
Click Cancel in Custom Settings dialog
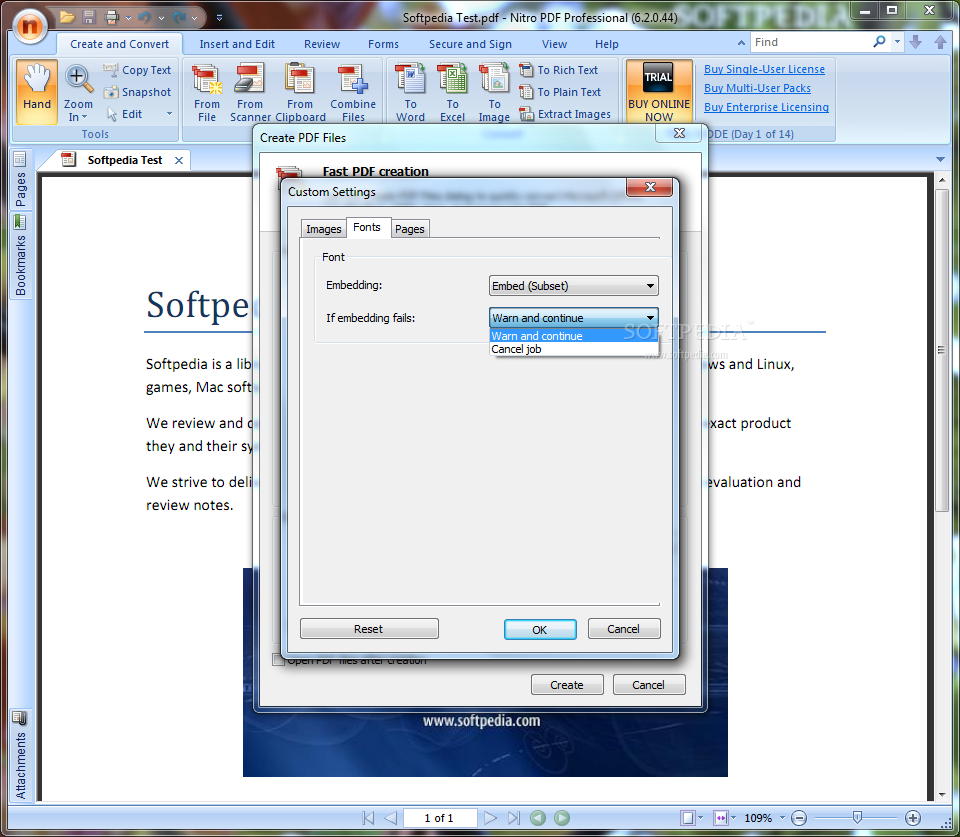click(623, 629)
